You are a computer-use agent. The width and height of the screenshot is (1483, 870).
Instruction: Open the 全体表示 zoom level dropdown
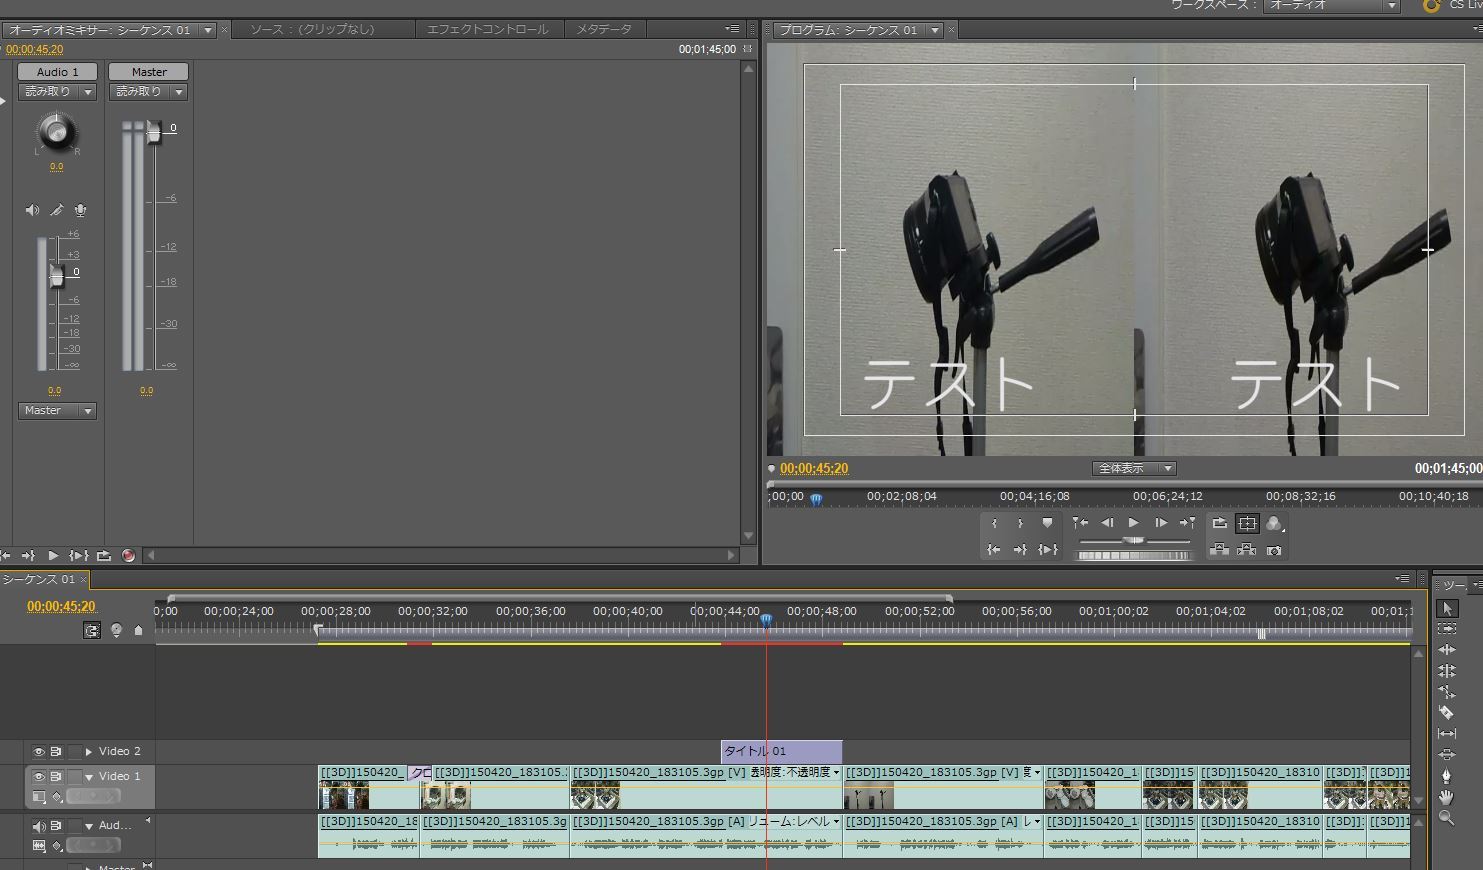pyautogui.click(x=1134, y=468)
